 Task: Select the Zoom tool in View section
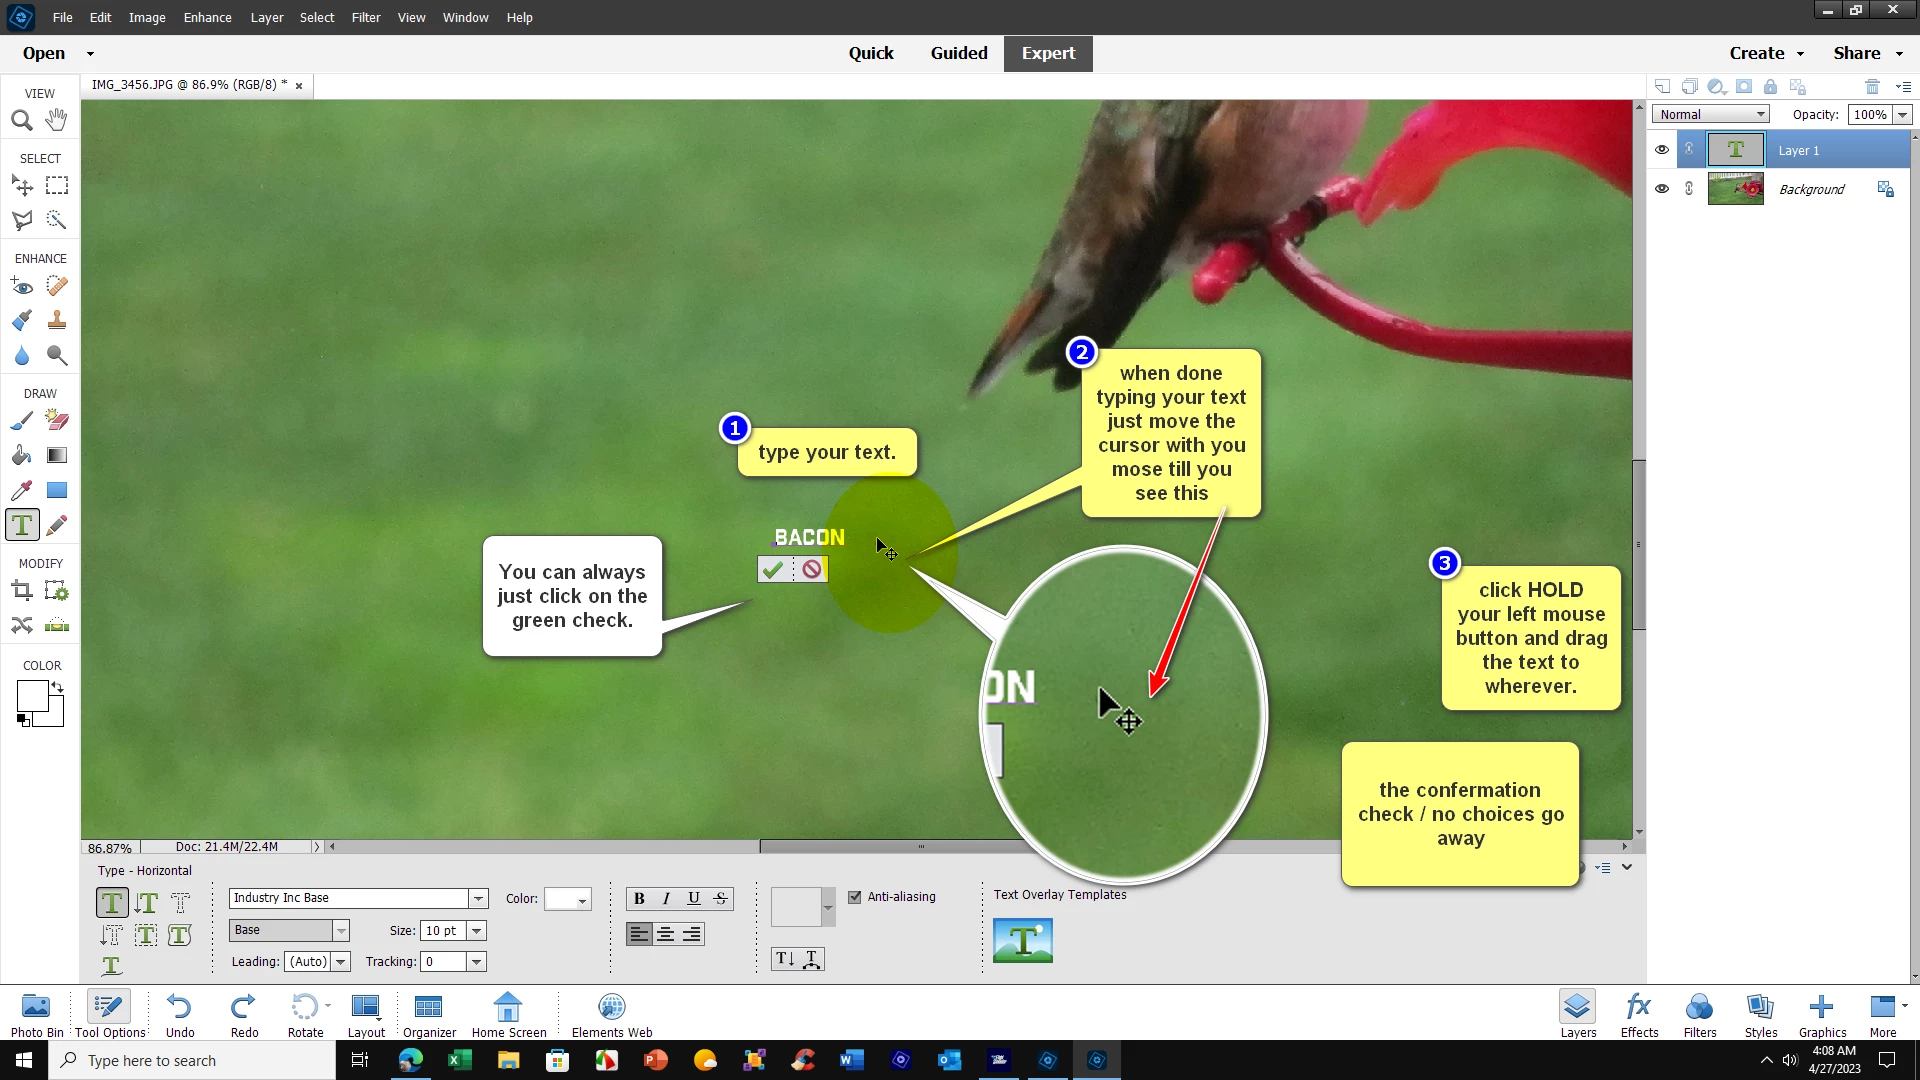(21, 121)
